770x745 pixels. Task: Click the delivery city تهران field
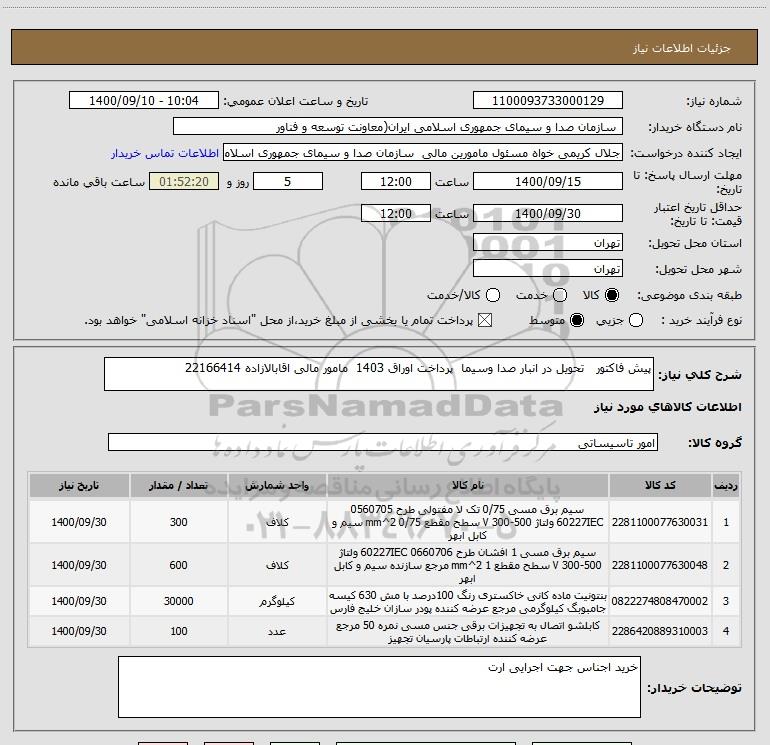[x=546, y=268]
